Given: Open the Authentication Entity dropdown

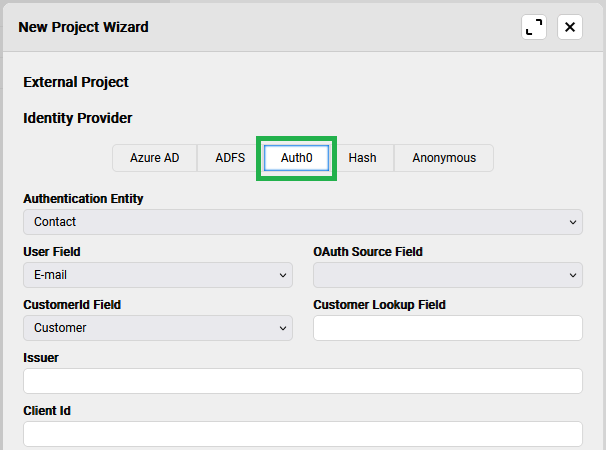Looking at the screenshot, I should [x=302, y=222].
